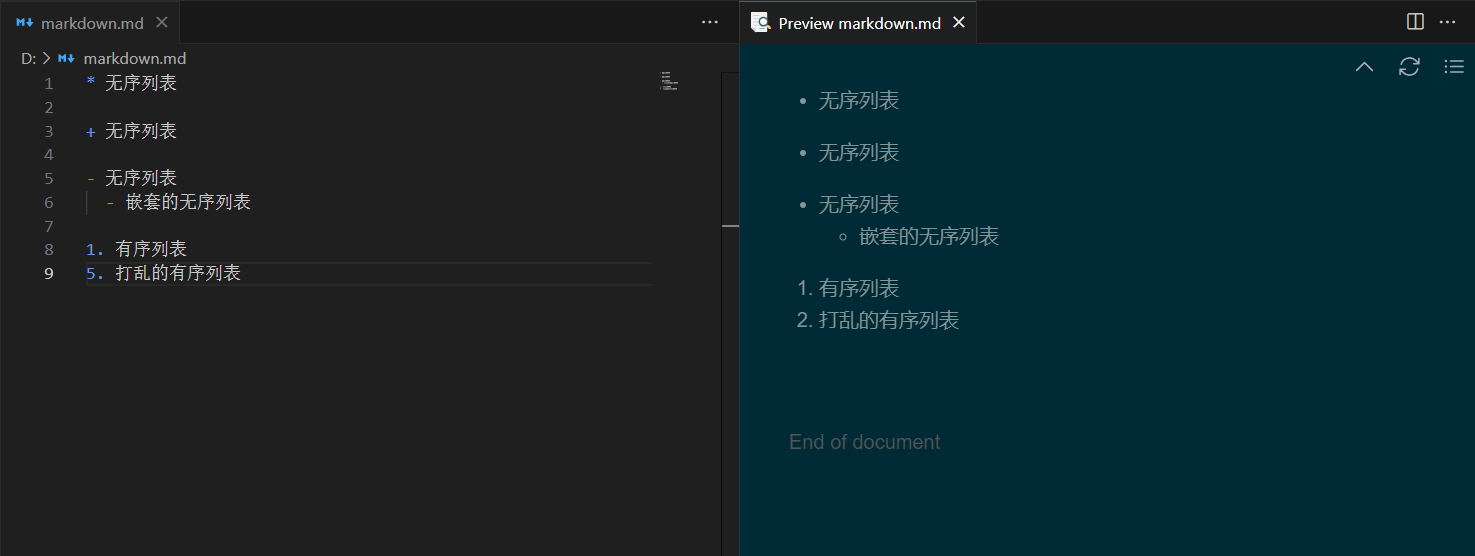Click line number 6 in the gutter
The height and width of the screenshot is (556, 1475).
click(x=49, y=203)
